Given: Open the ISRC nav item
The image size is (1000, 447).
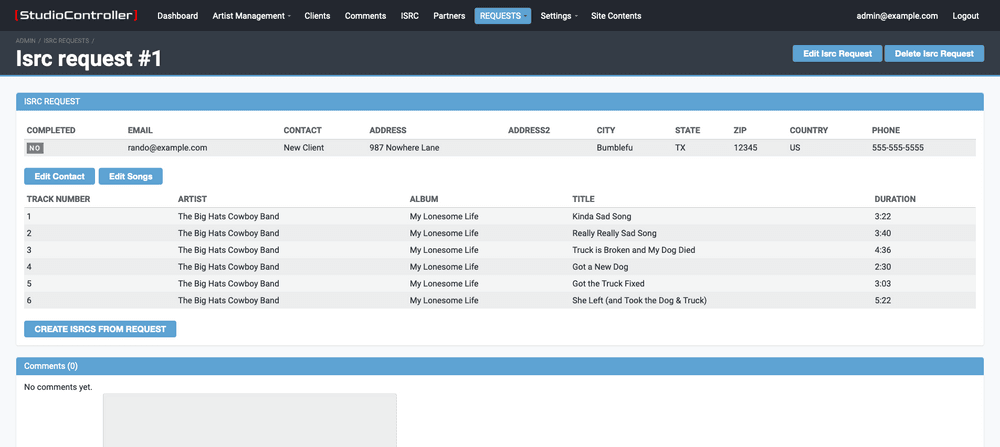Looking at the screenshot, I should pos(409,16).
